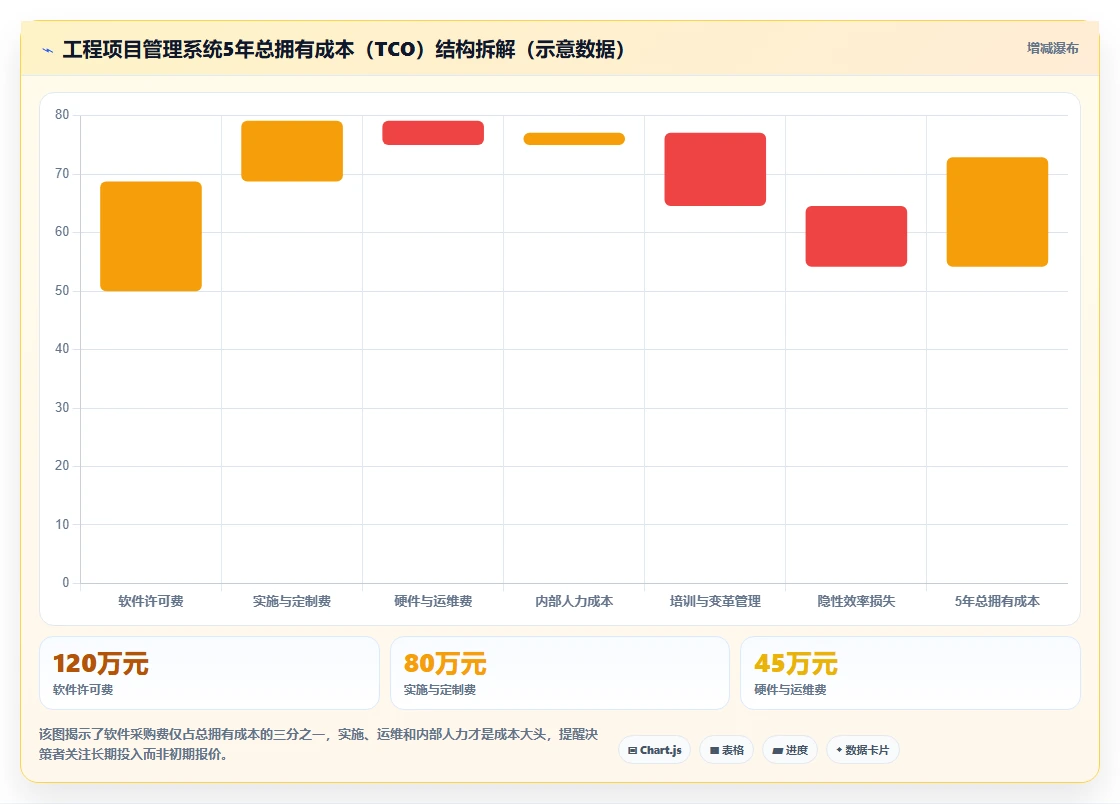
Task: Select the 软件许可费 orange bar
Action: pyautogui.click(x=151, y=236)
